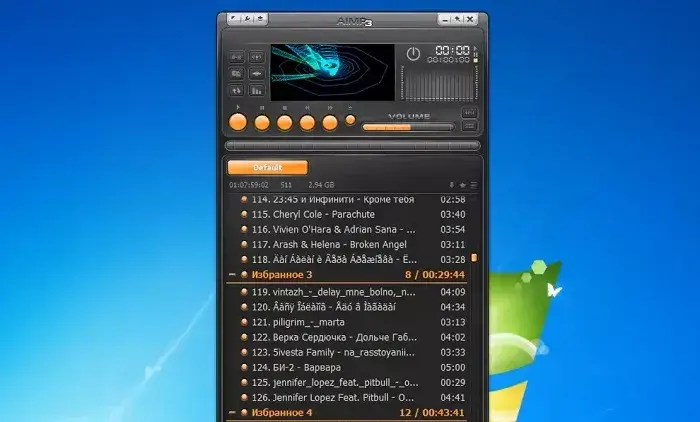Image resolution: width=700 pixels, height=422 pixels.
Task: Toggle the playlist panel visibility button
Action: point(469,126)
